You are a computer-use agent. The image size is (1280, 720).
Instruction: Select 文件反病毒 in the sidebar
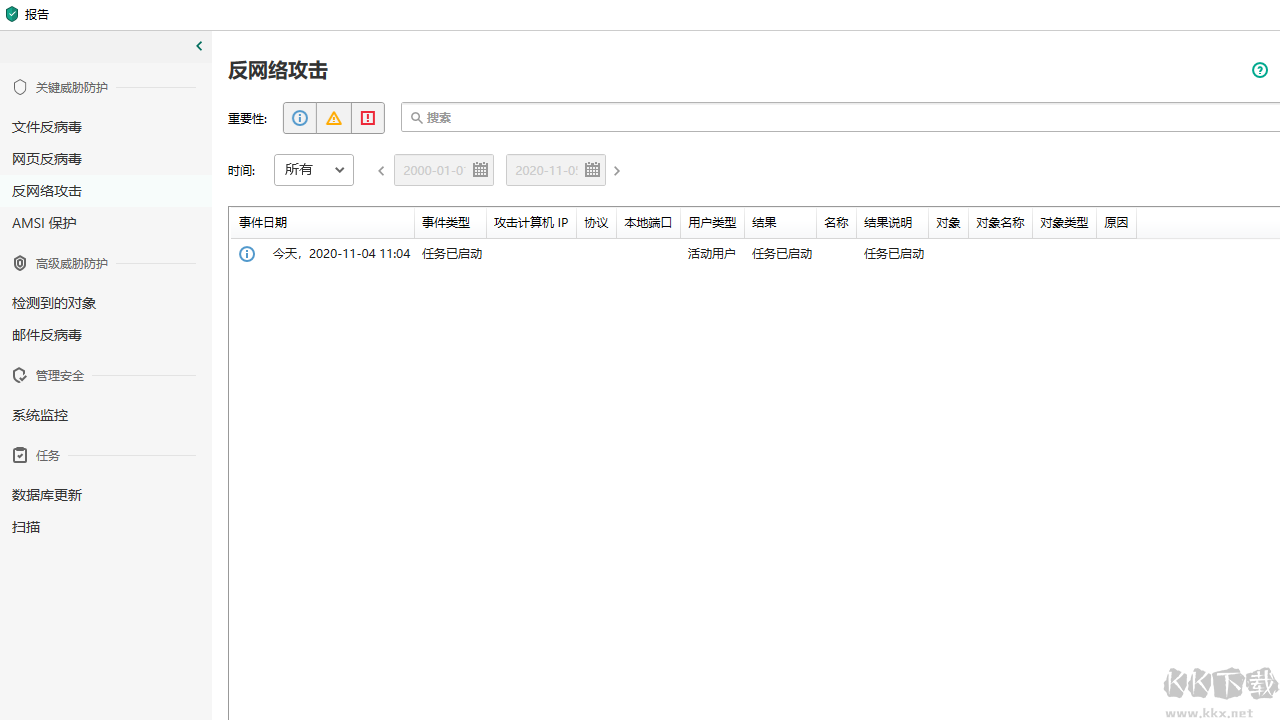(x=47, y=127)
